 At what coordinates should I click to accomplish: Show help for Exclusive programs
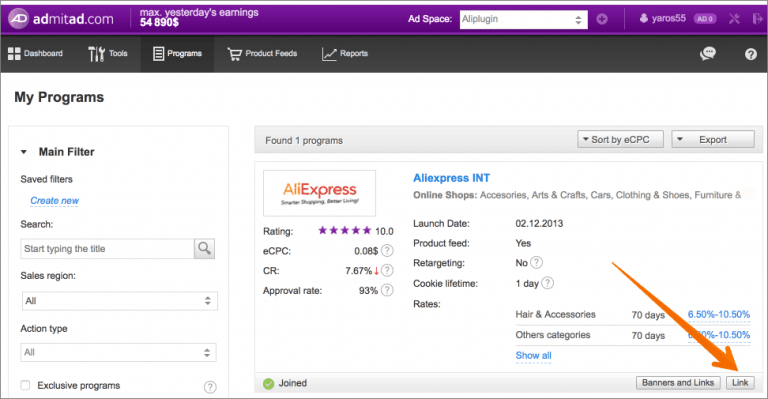tap(210, 387)
